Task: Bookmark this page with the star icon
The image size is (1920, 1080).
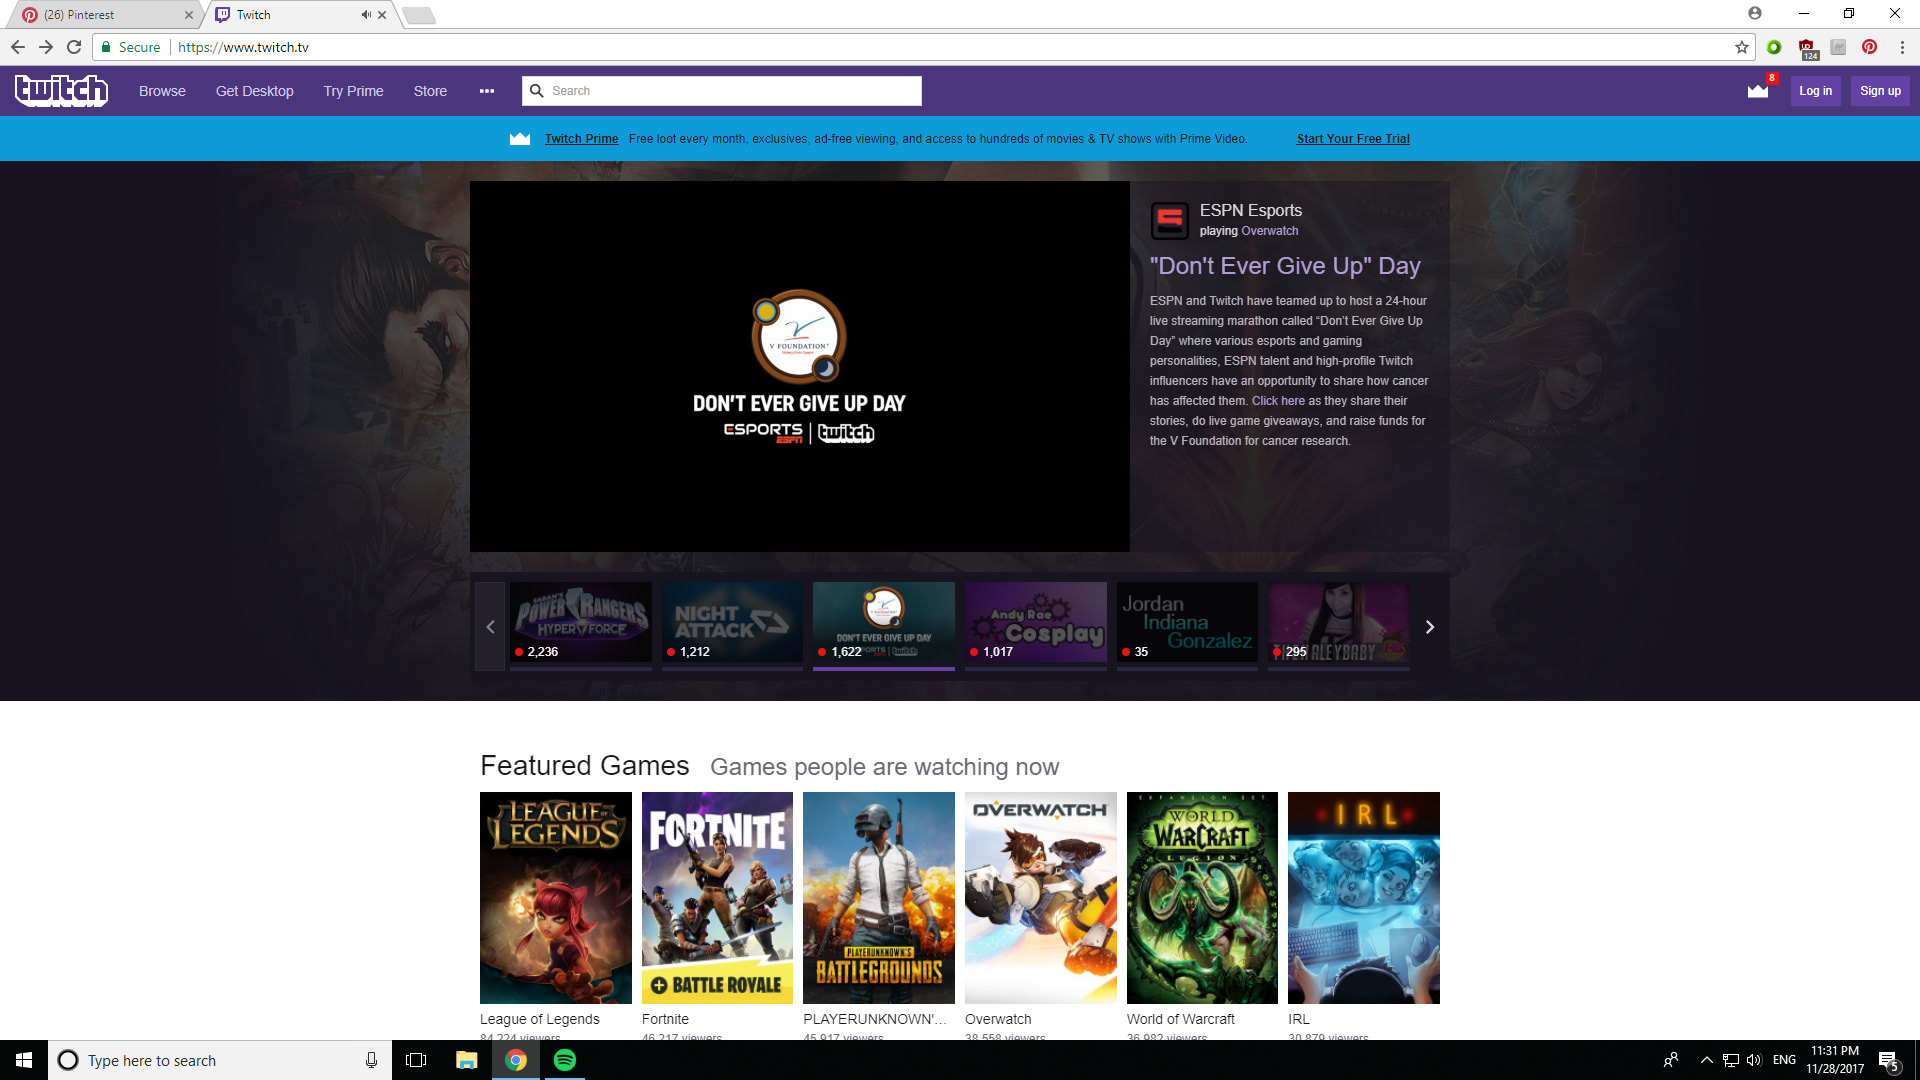Action: tap(1741, 47)
